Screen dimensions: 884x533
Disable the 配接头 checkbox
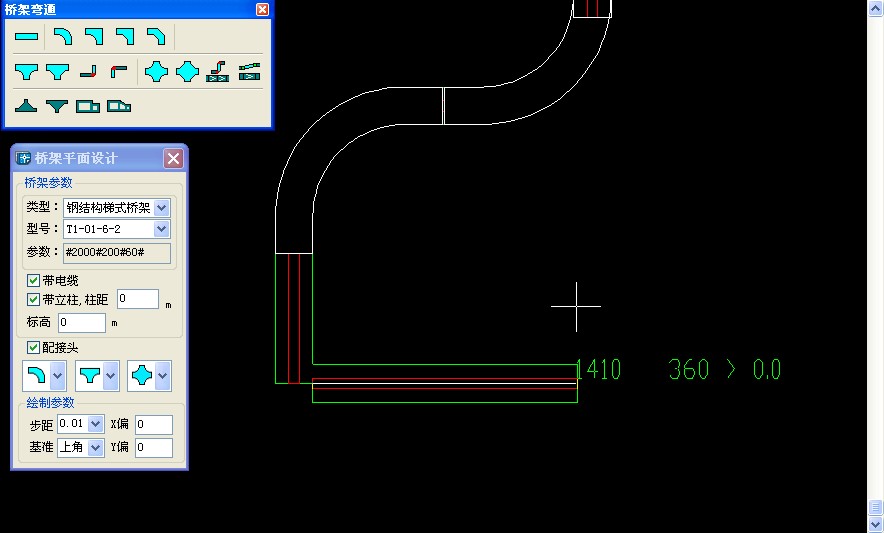[x=34, y=347]
